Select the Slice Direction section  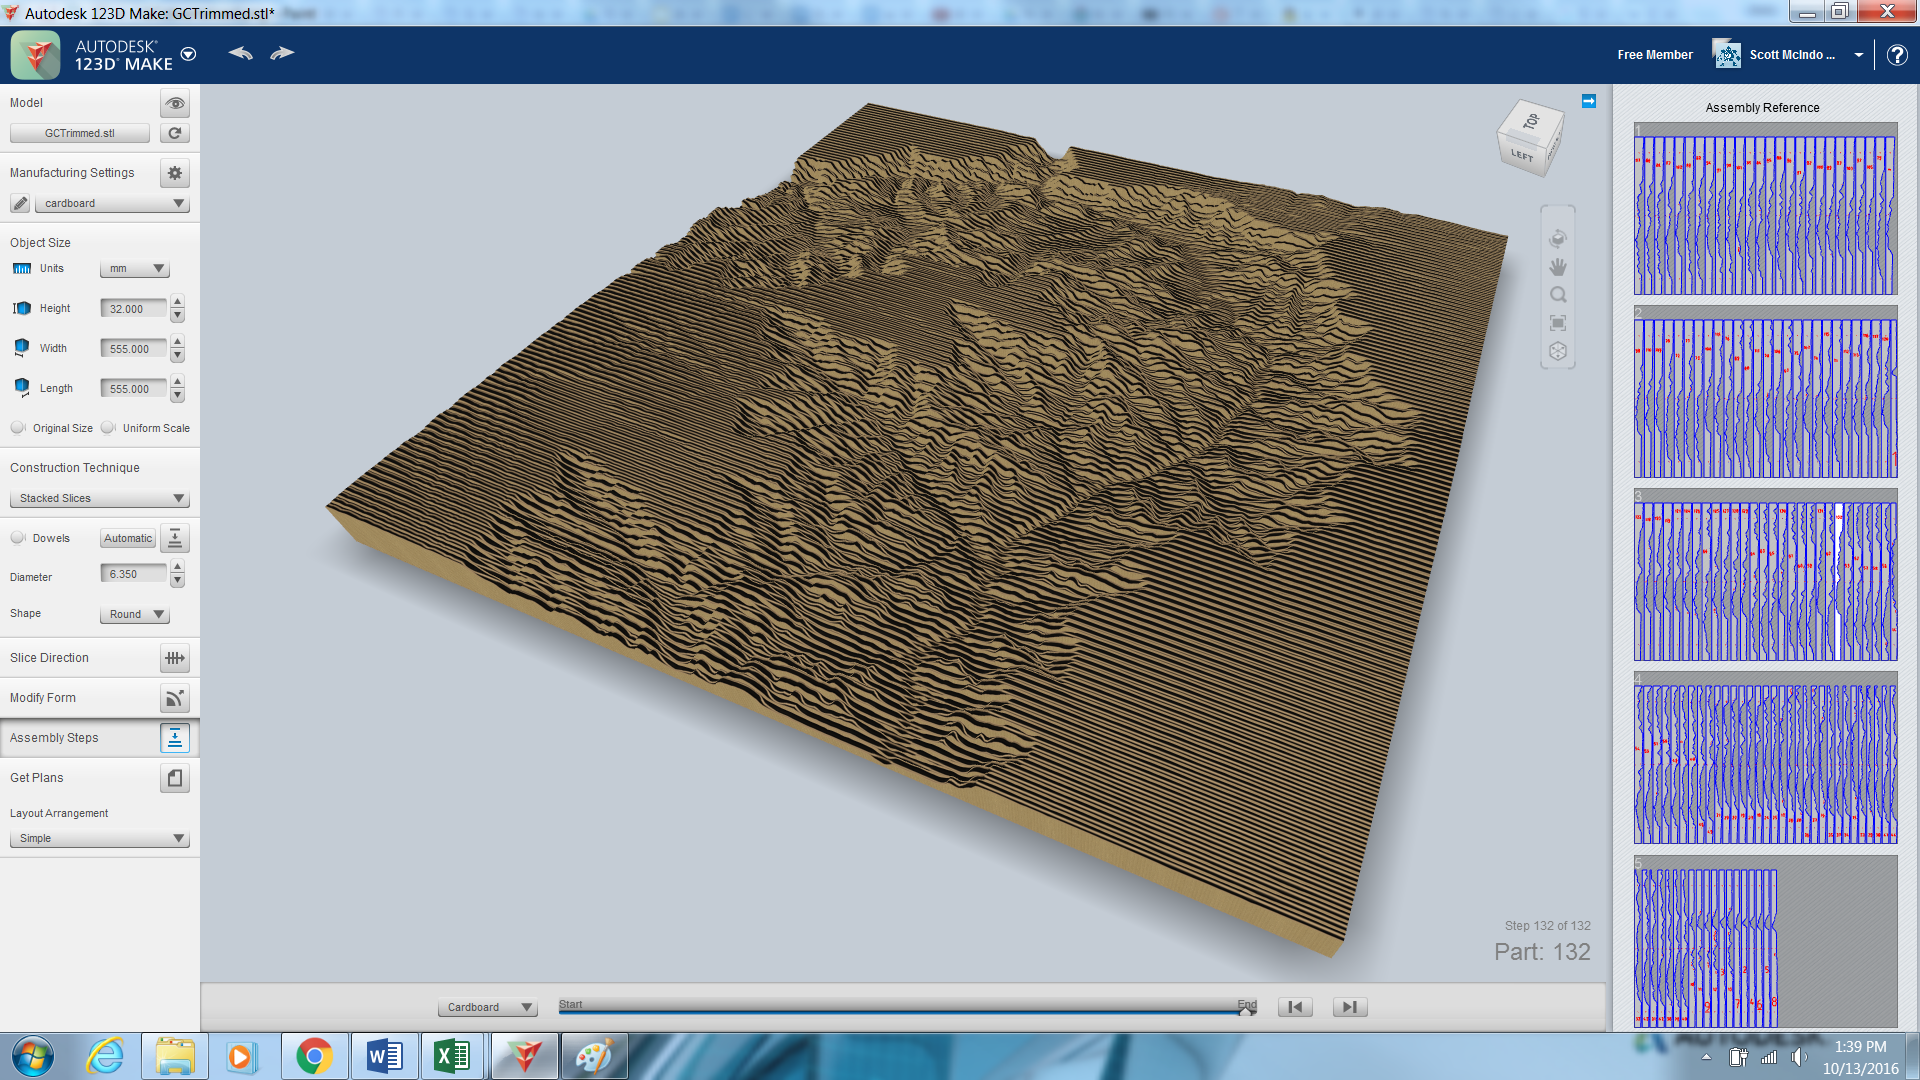[x=100, y=658]
